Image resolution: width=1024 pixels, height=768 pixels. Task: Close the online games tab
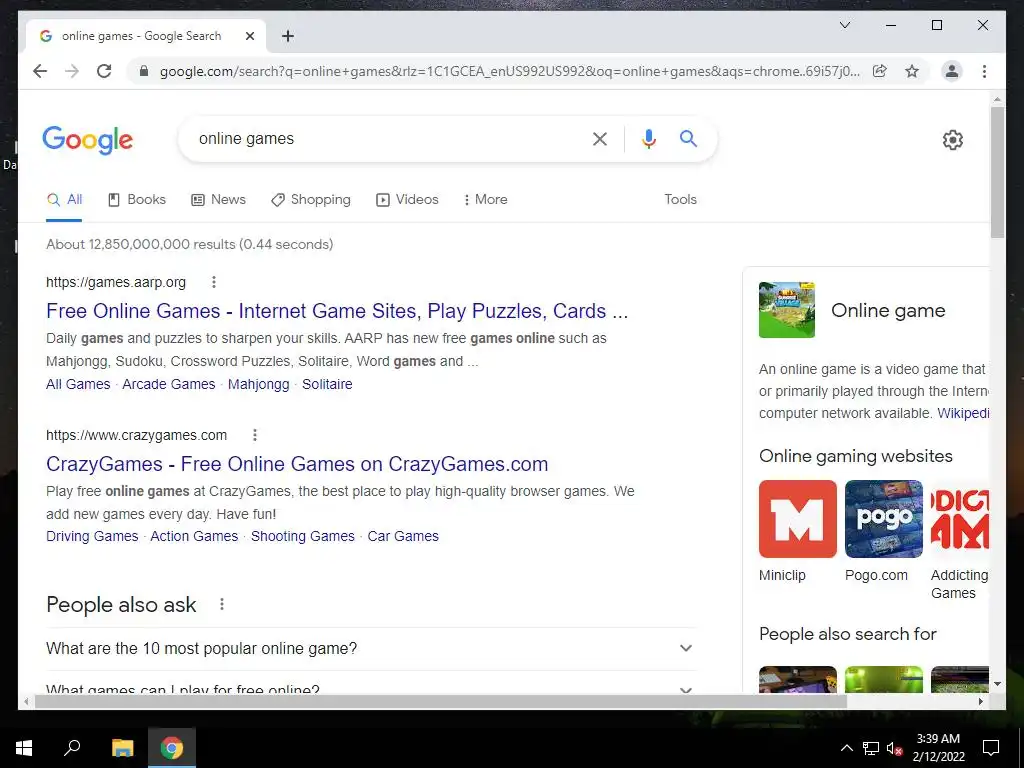pyautogui.click(x=249, y=37)
